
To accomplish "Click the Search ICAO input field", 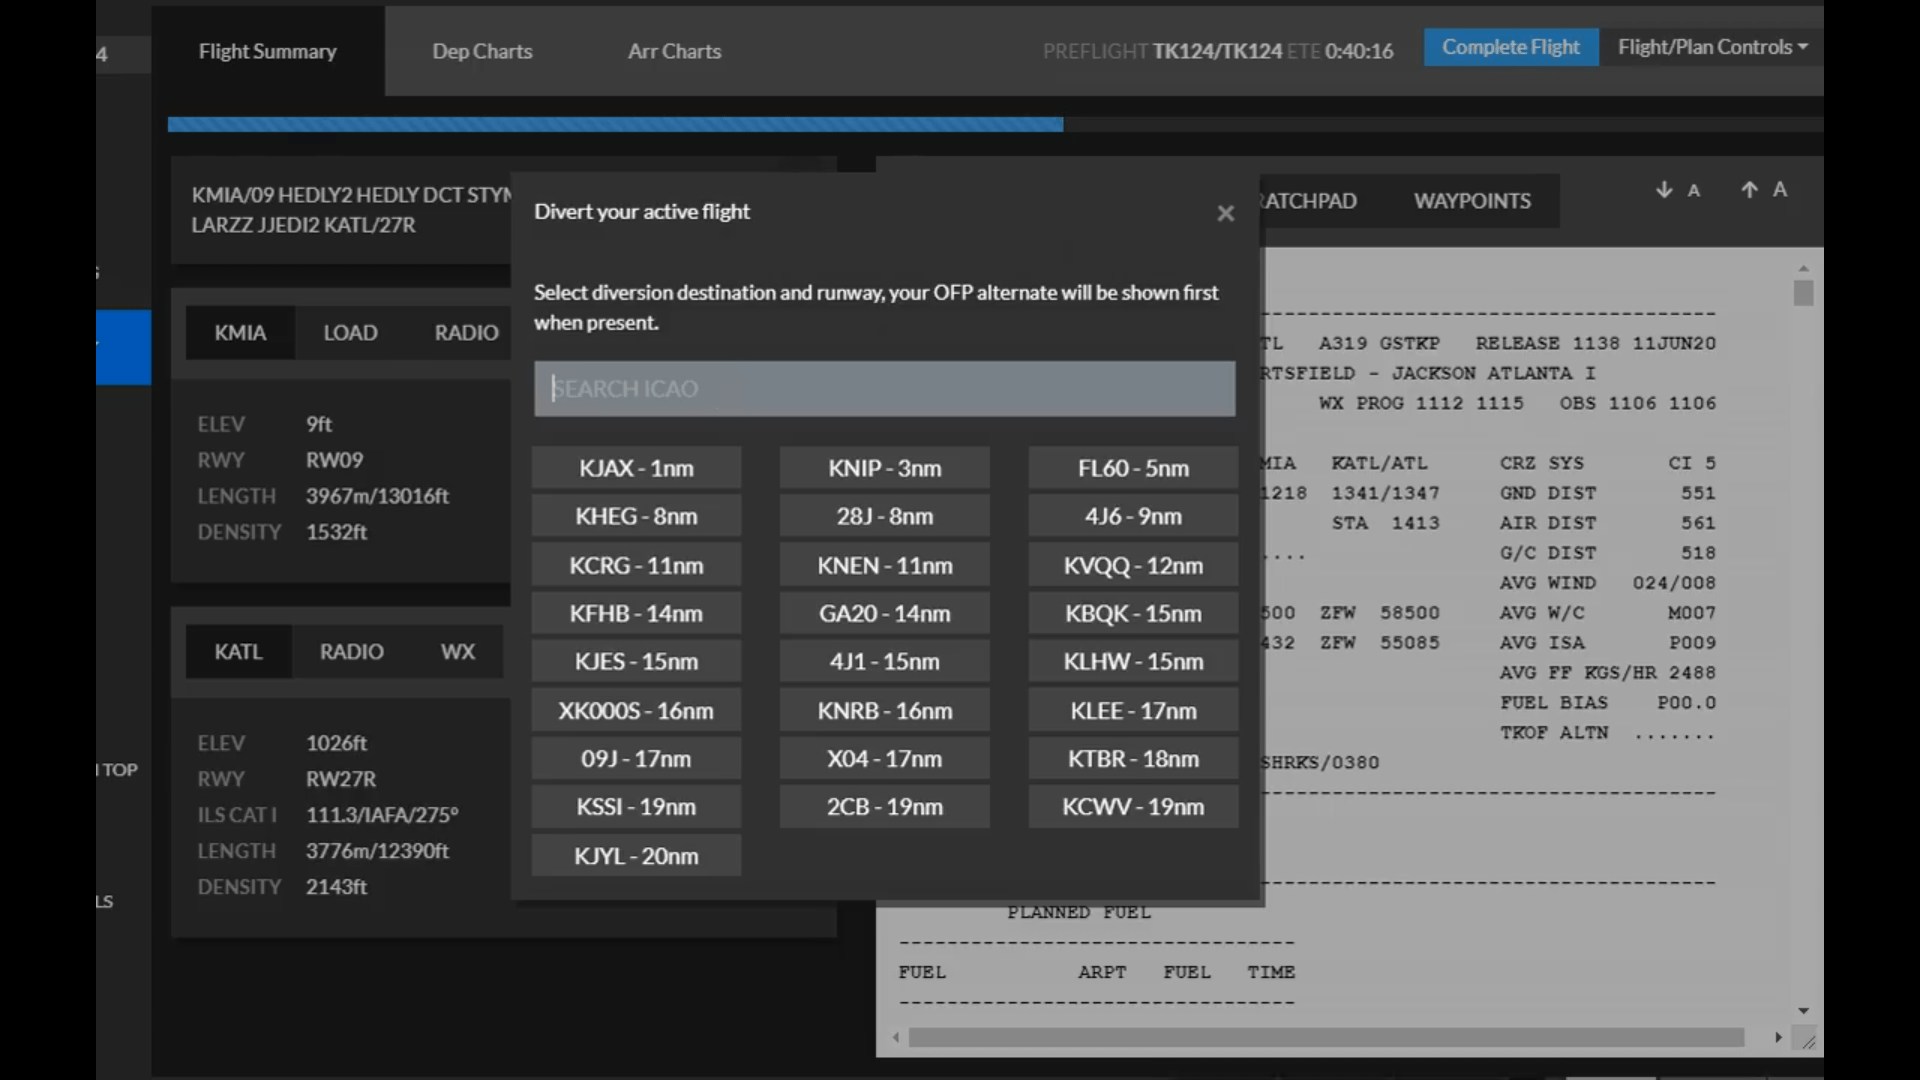I will (884, 388).
